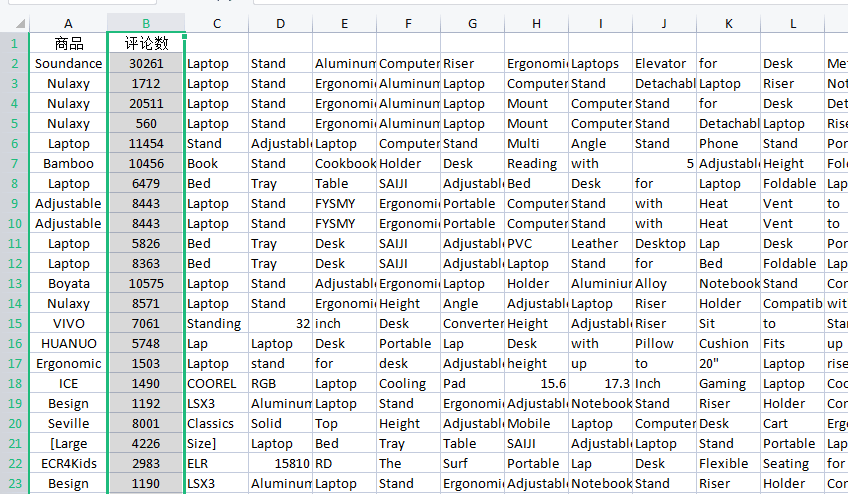Click cell containing [Large
Screen dimensions: 848x494
[x=68, y=444]
